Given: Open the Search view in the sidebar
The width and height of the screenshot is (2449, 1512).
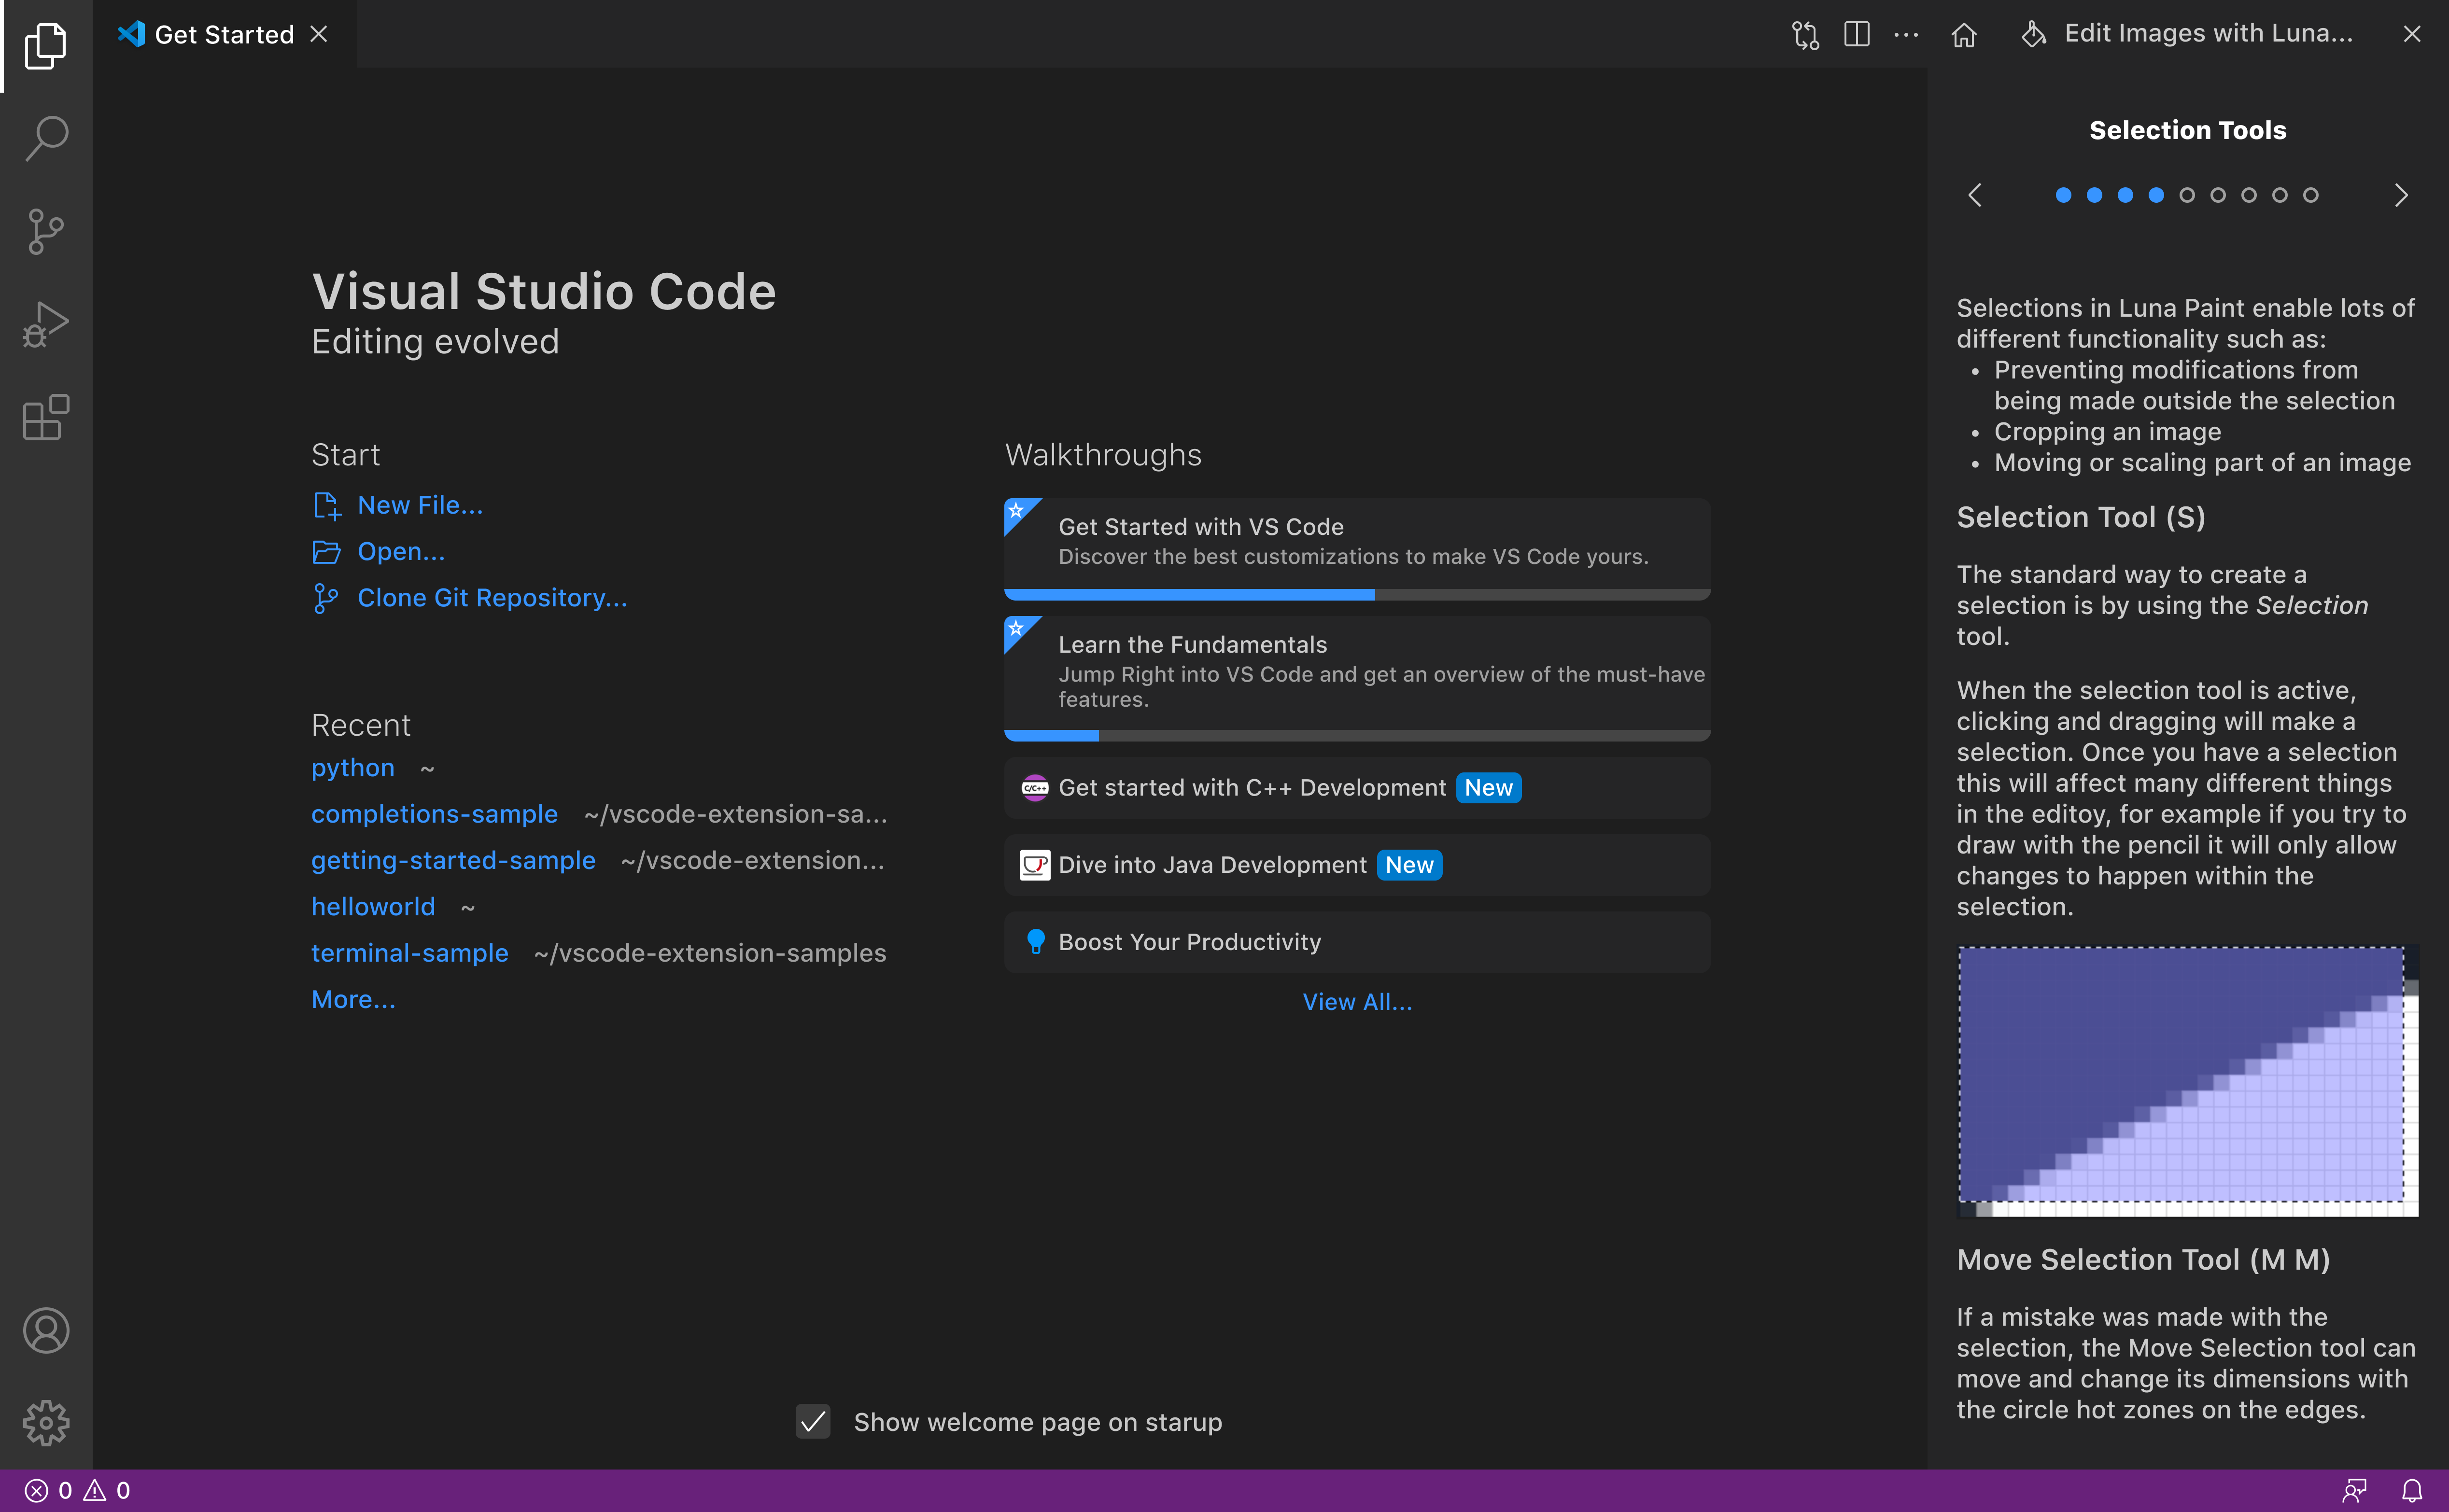Looking at the screenshot, I should (45, 138).
